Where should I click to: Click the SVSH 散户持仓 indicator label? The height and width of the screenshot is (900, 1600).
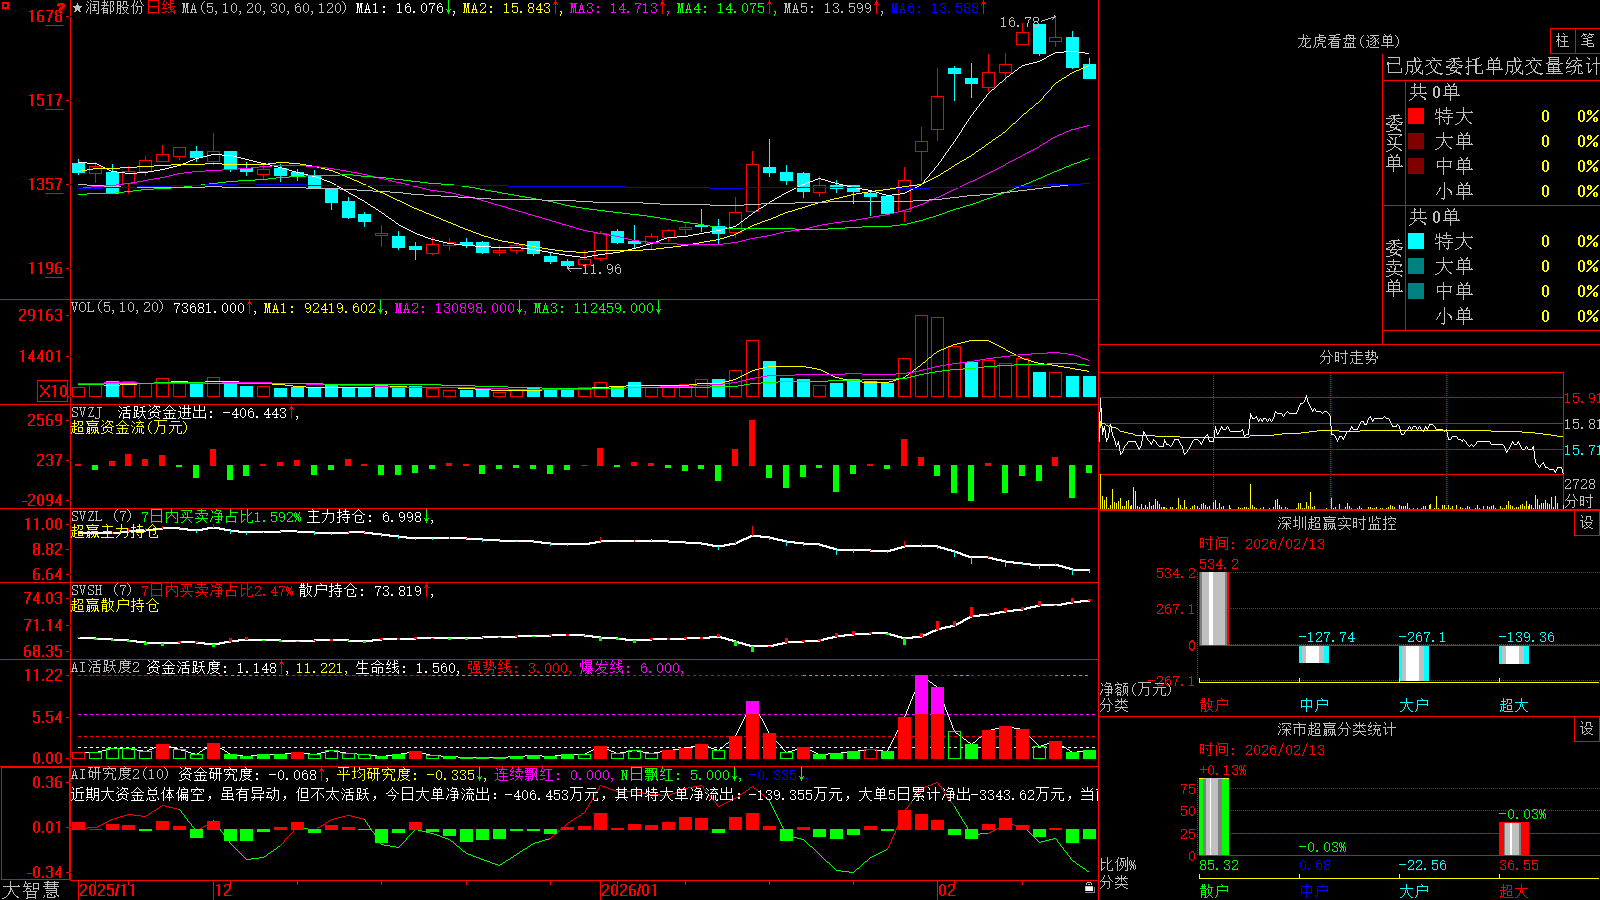coord(86,590)
